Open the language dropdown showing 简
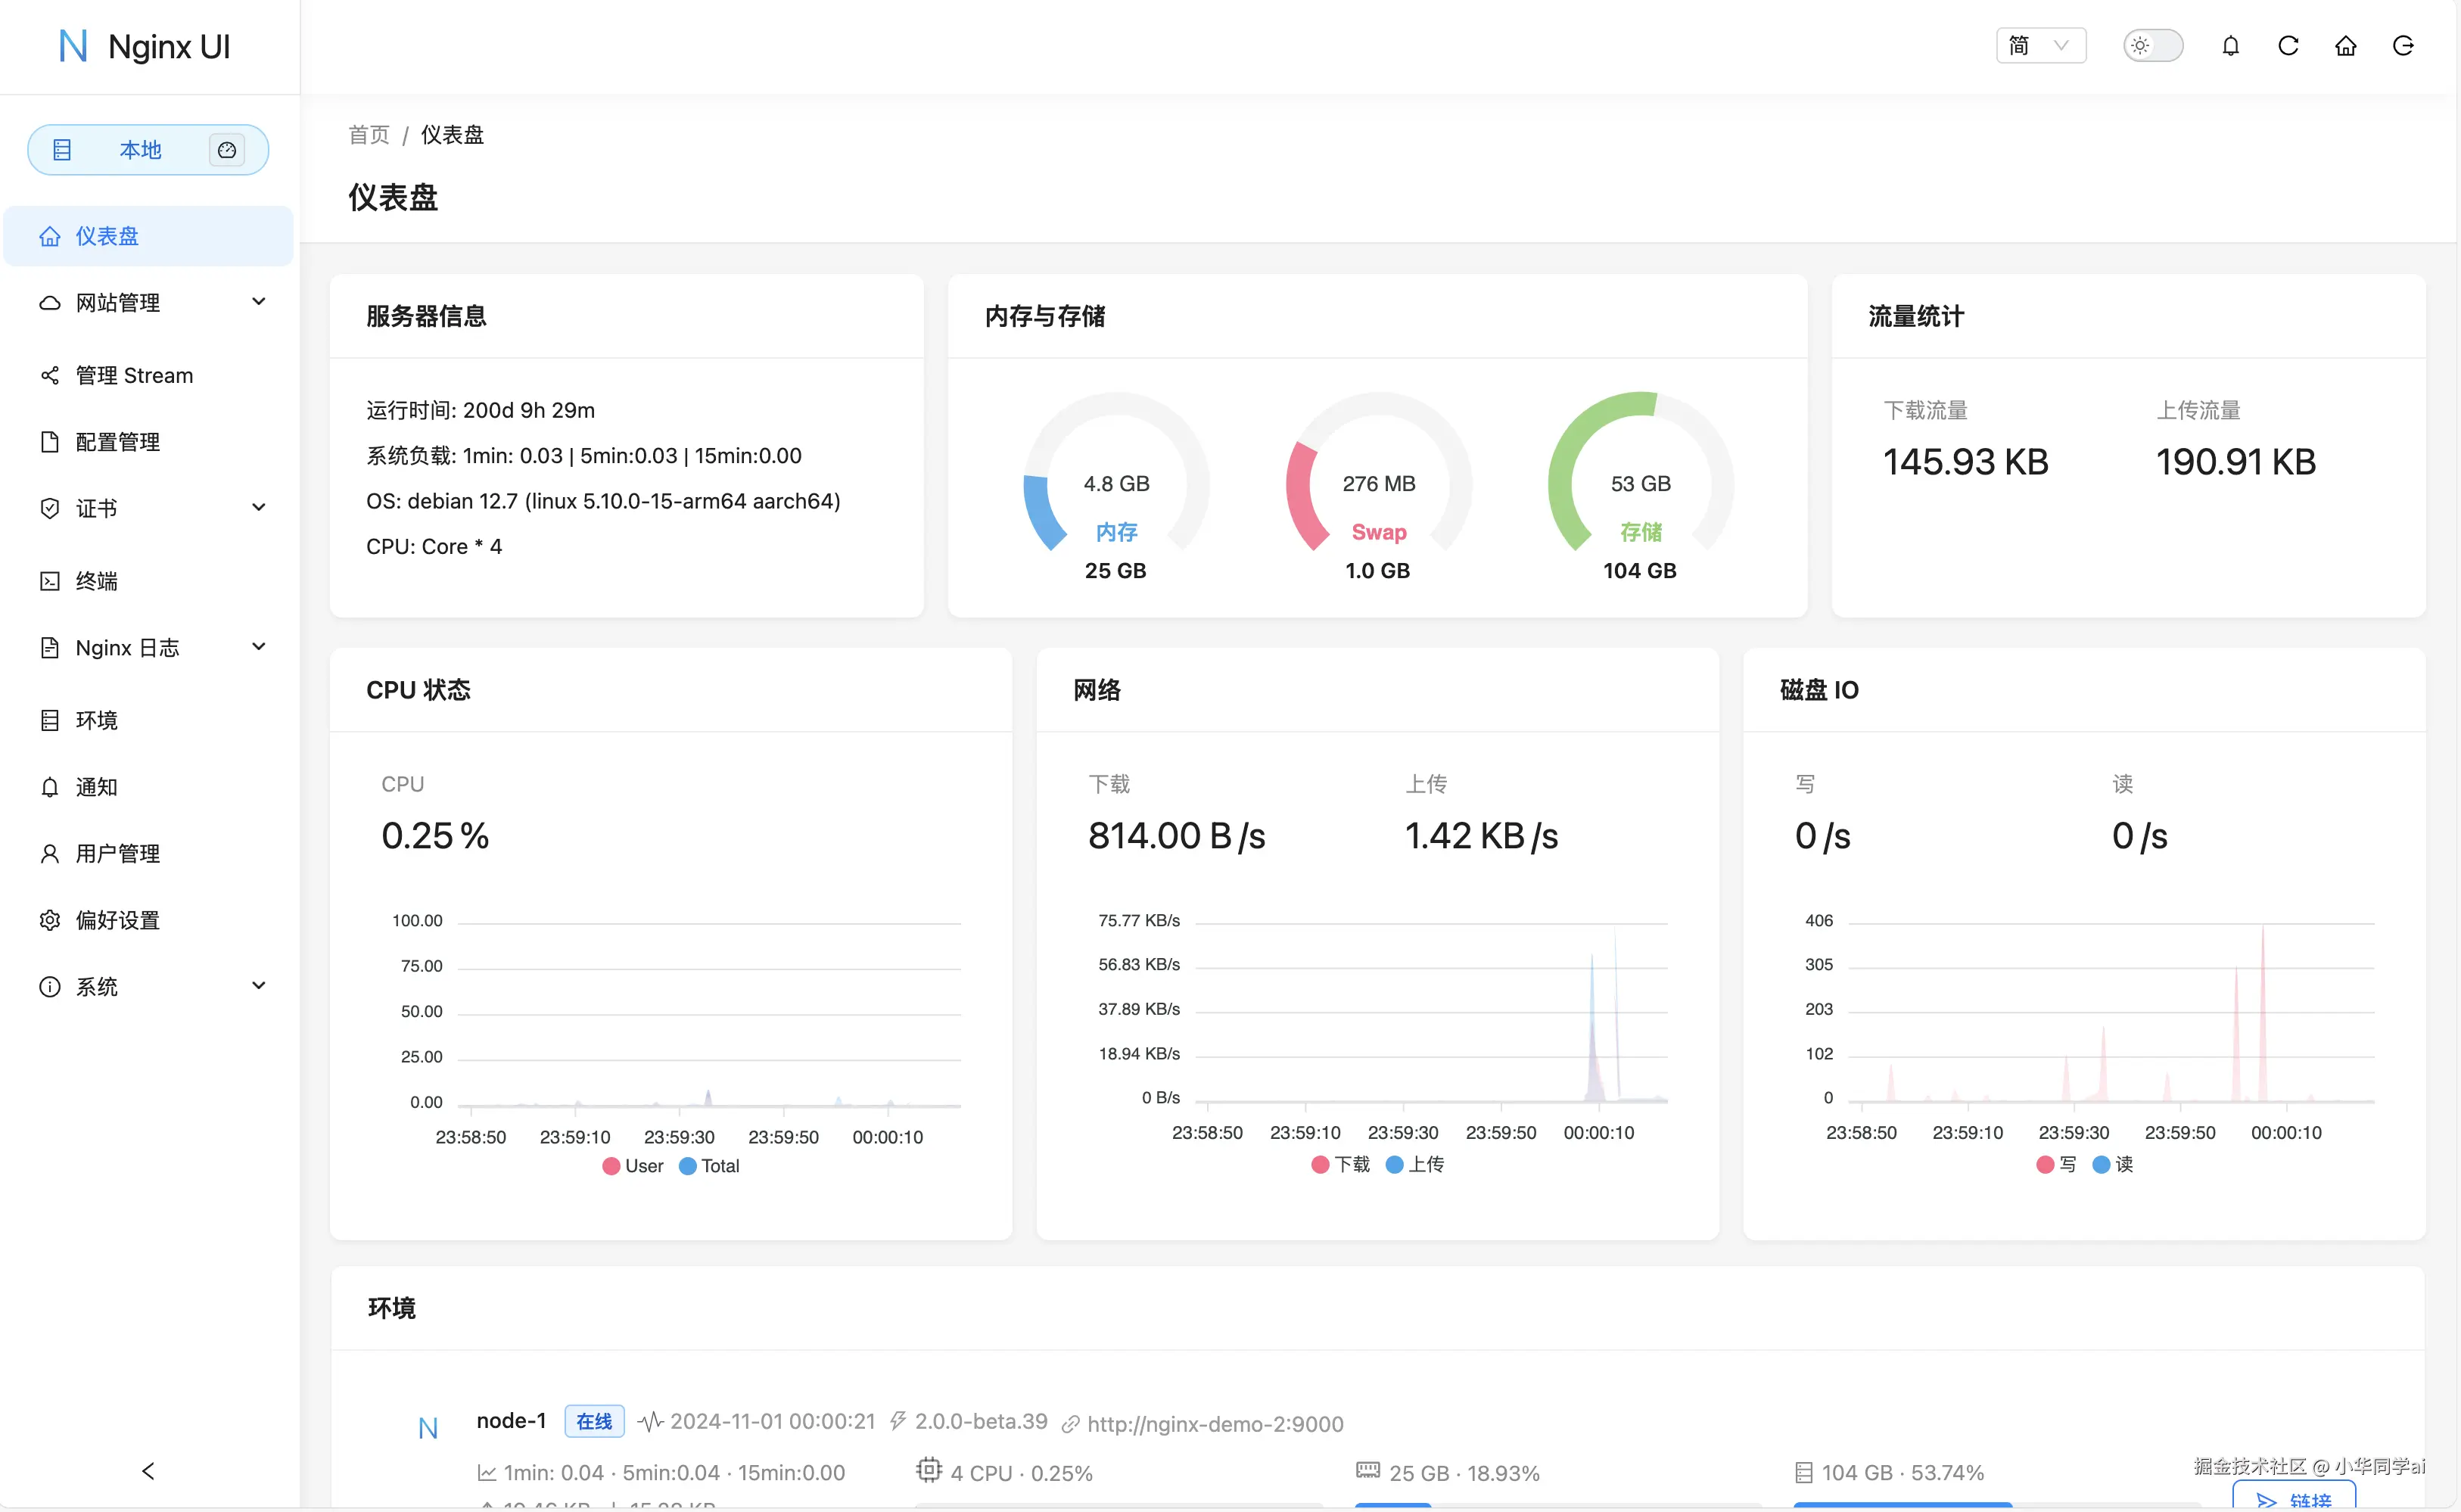2461x1512 pixels. click(2040, 46)
